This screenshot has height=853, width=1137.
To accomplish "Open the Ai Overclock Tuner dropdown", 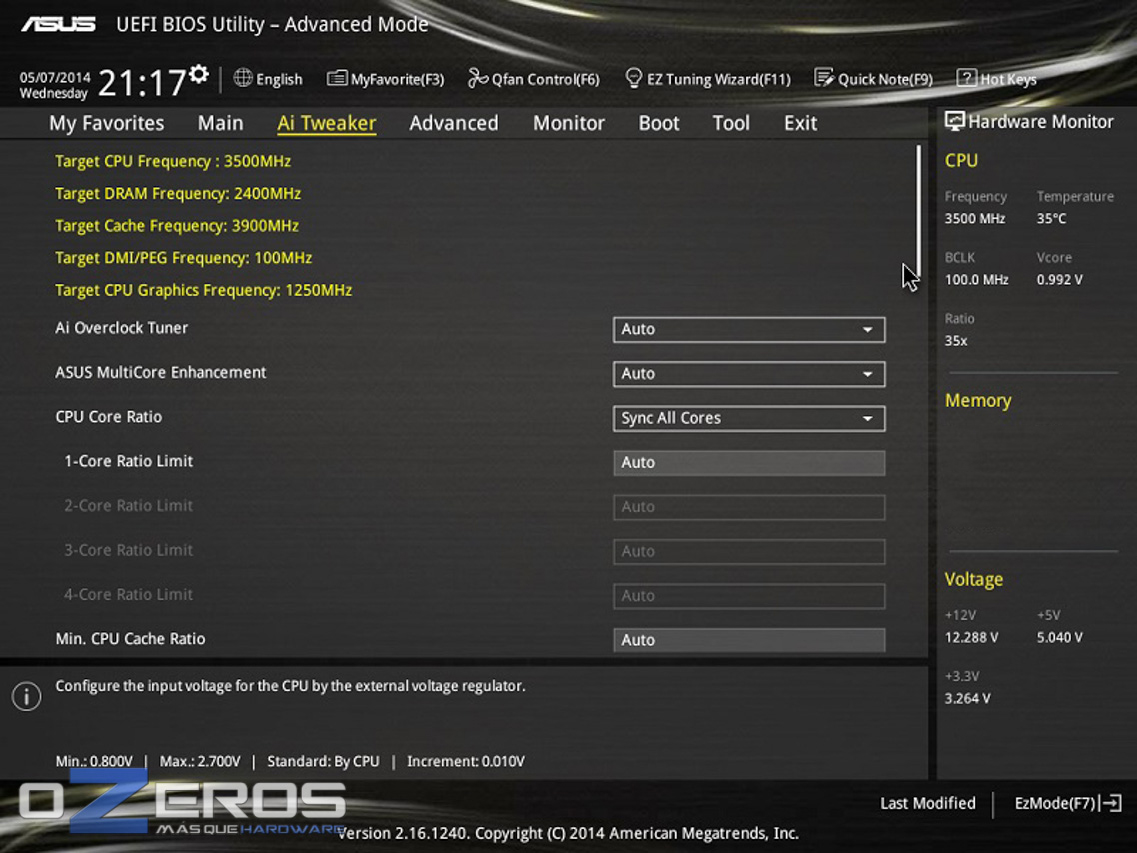I will [749, 329].
